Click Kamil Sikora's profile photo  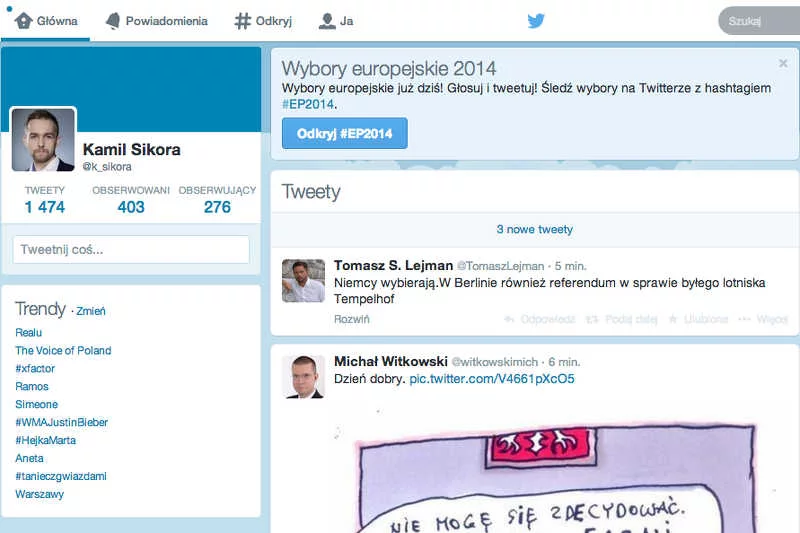tap(43, 140)
